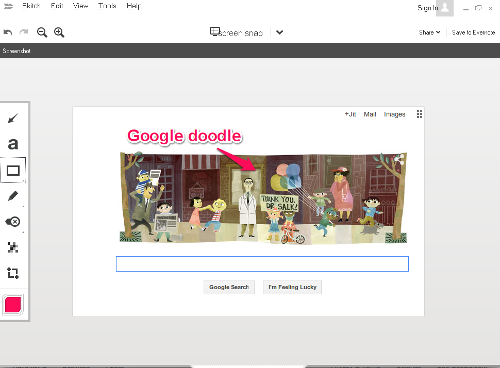Open the red color swatch picker
This screenshot has height=368, width=500.
click(13, 304)
